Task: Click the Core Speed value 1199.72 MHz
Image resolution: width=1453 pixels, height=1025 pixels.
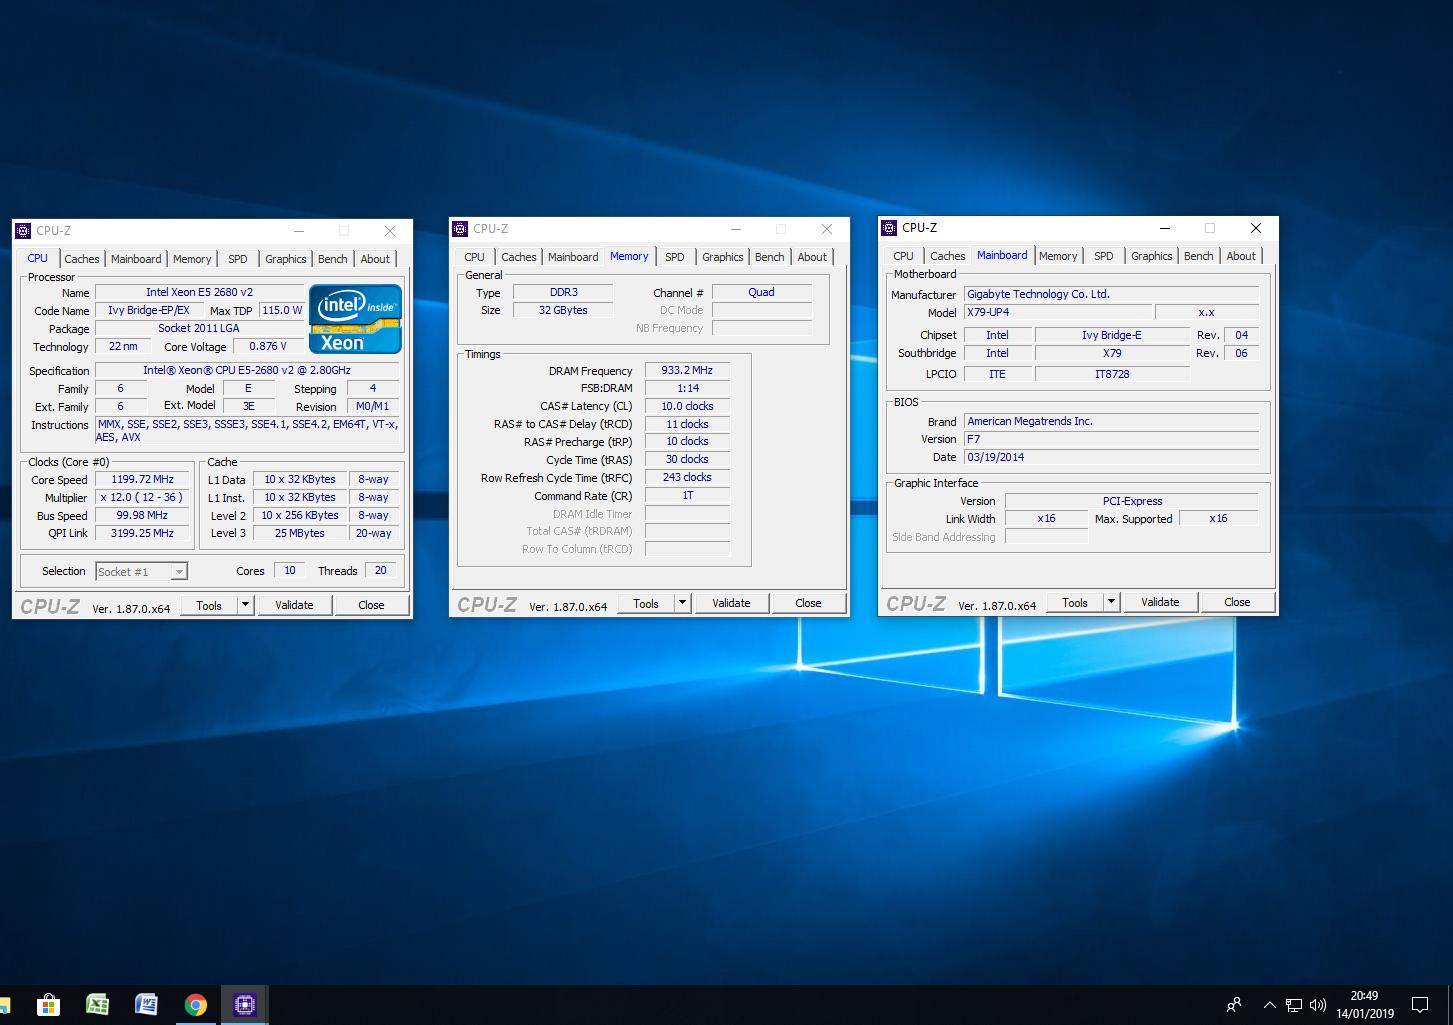Action: point(143,480)
